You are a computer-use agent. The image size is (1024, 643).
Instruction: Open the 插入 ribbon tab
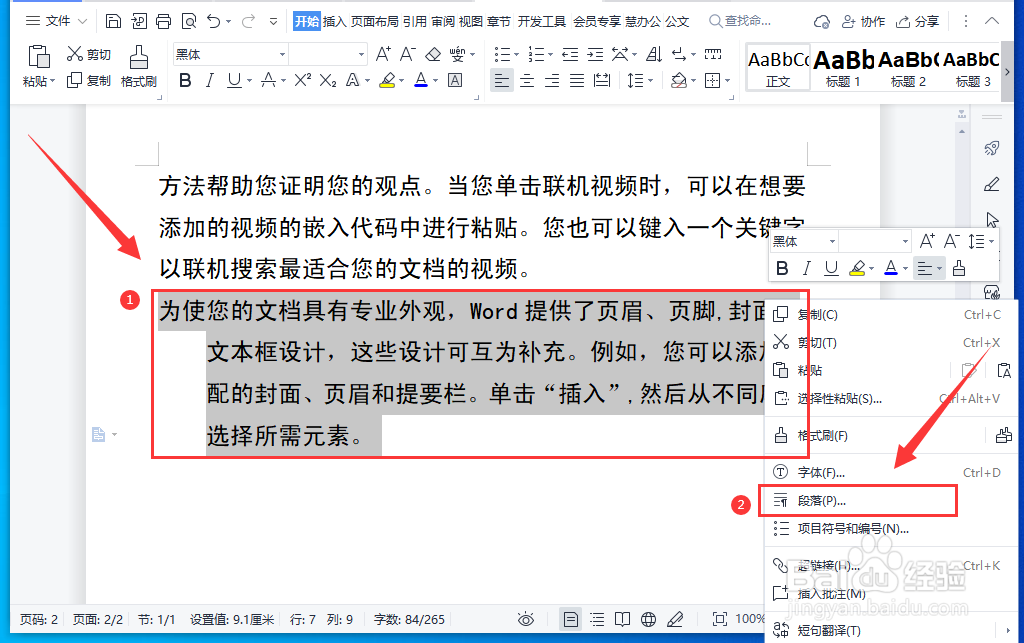tap(334, 22)
